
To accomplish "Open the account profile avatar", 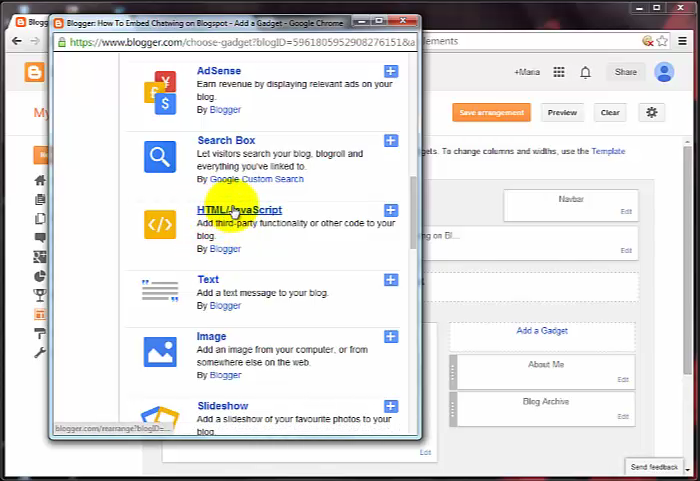I will coord(664,72).
